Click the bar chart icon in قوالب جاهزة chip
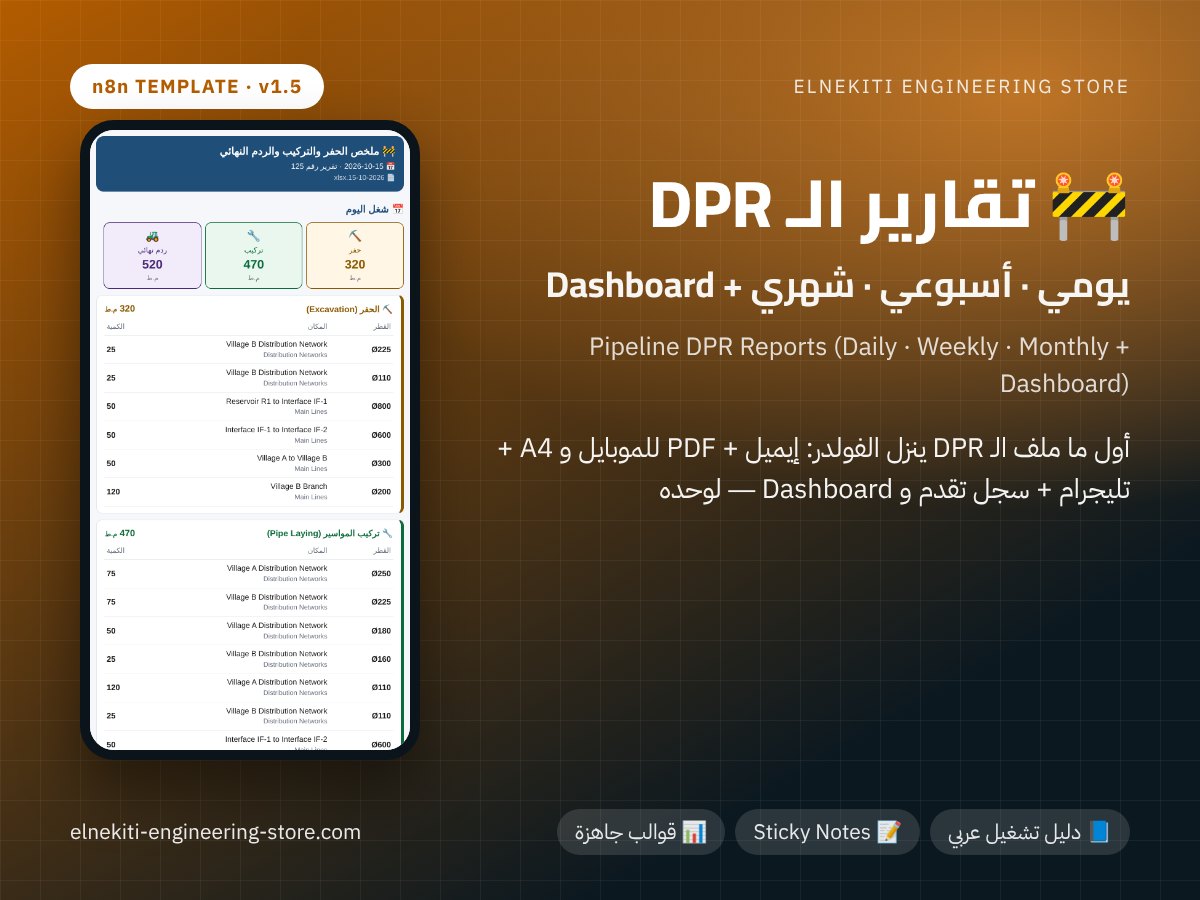 (694, 832)
